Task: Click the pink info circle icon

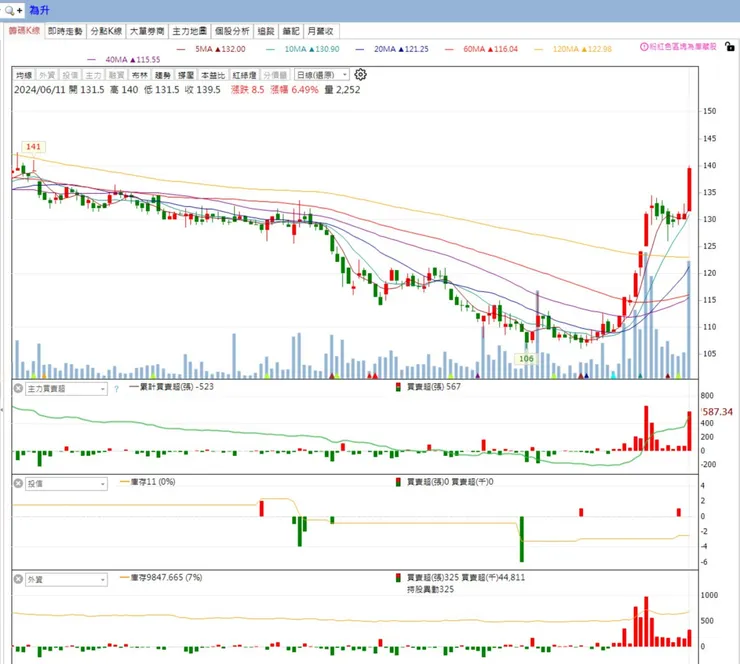Action: (644, 47)
